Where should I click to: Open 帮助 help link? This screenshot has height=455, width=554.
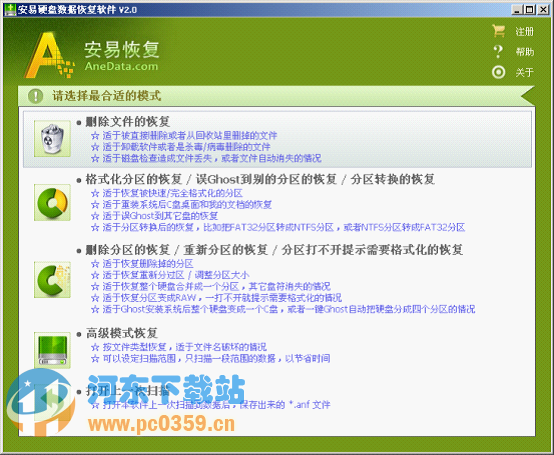click(x=525, y=52)
